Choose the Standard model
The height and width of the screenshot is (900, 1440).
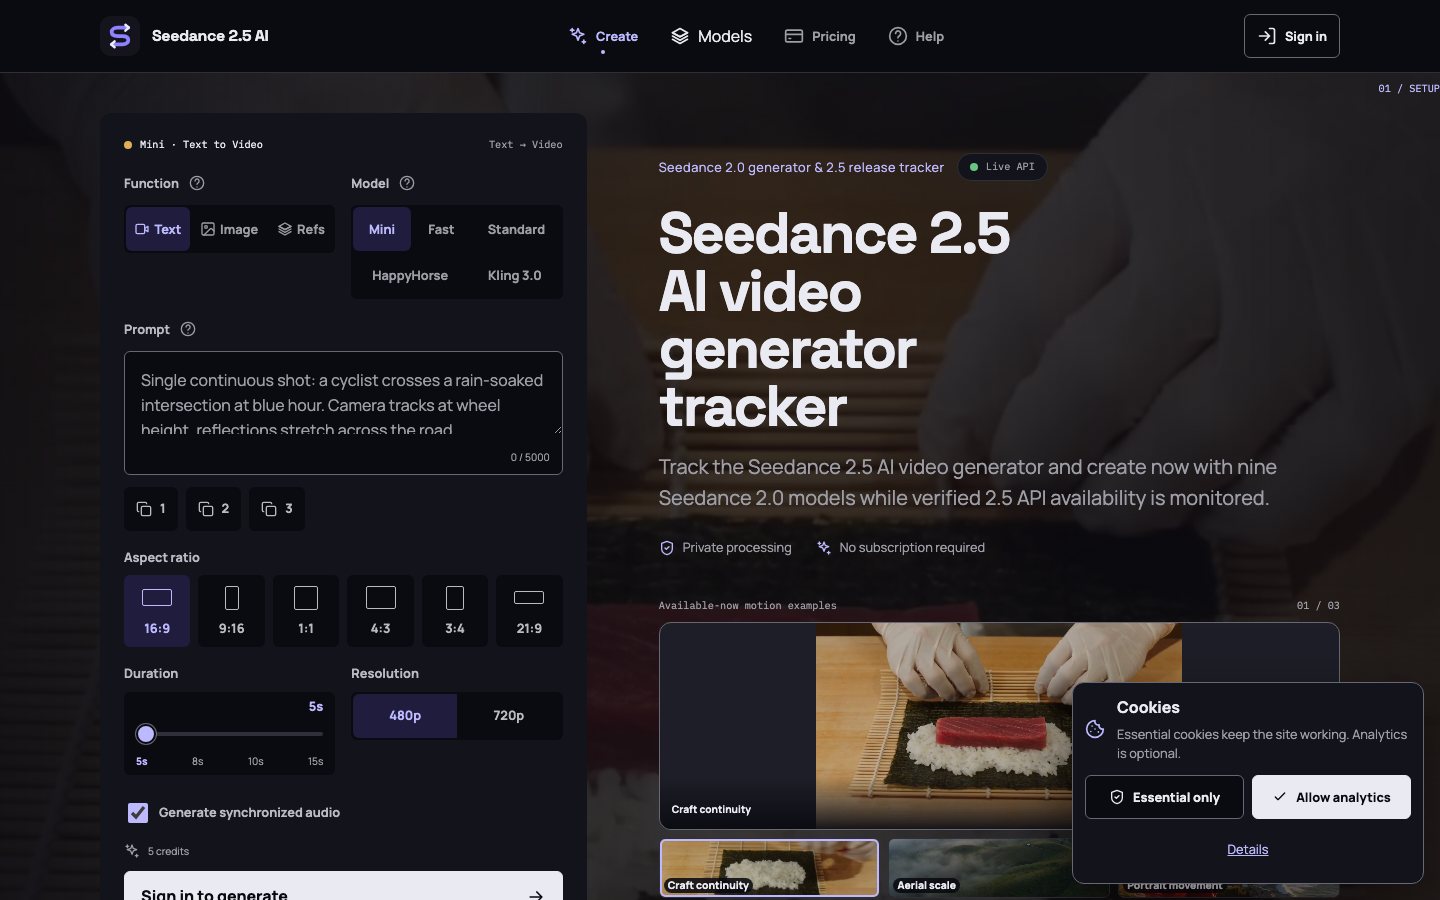pyautogui.click(x=516, y=229)
